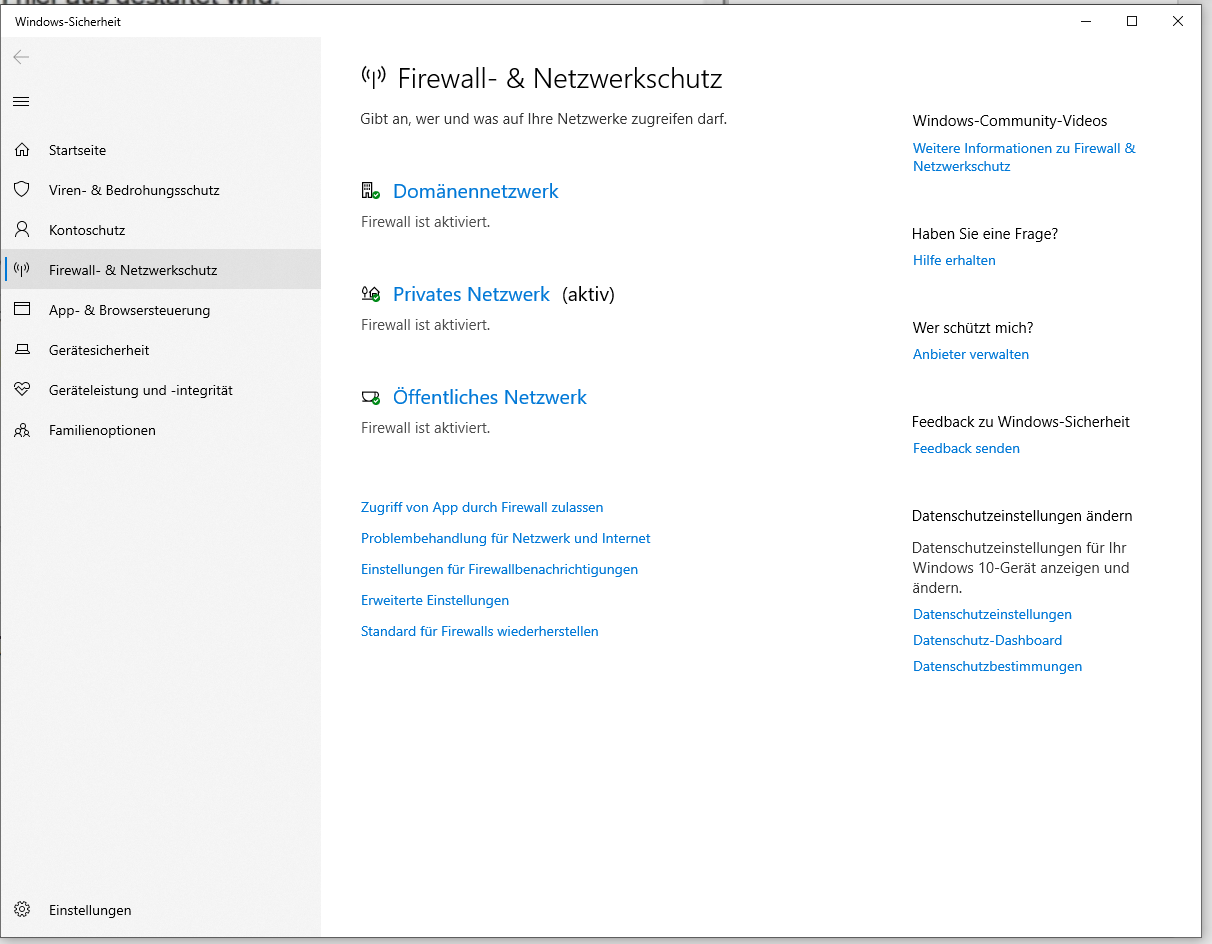
Task: Click the Familienoptionen people icon
Action: [x=22, y=430]
